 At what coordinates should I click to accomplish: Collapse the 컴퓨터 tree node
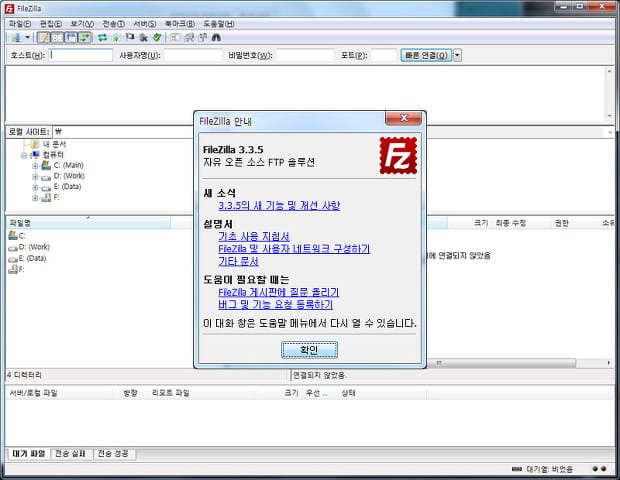[x=24, y=155]
